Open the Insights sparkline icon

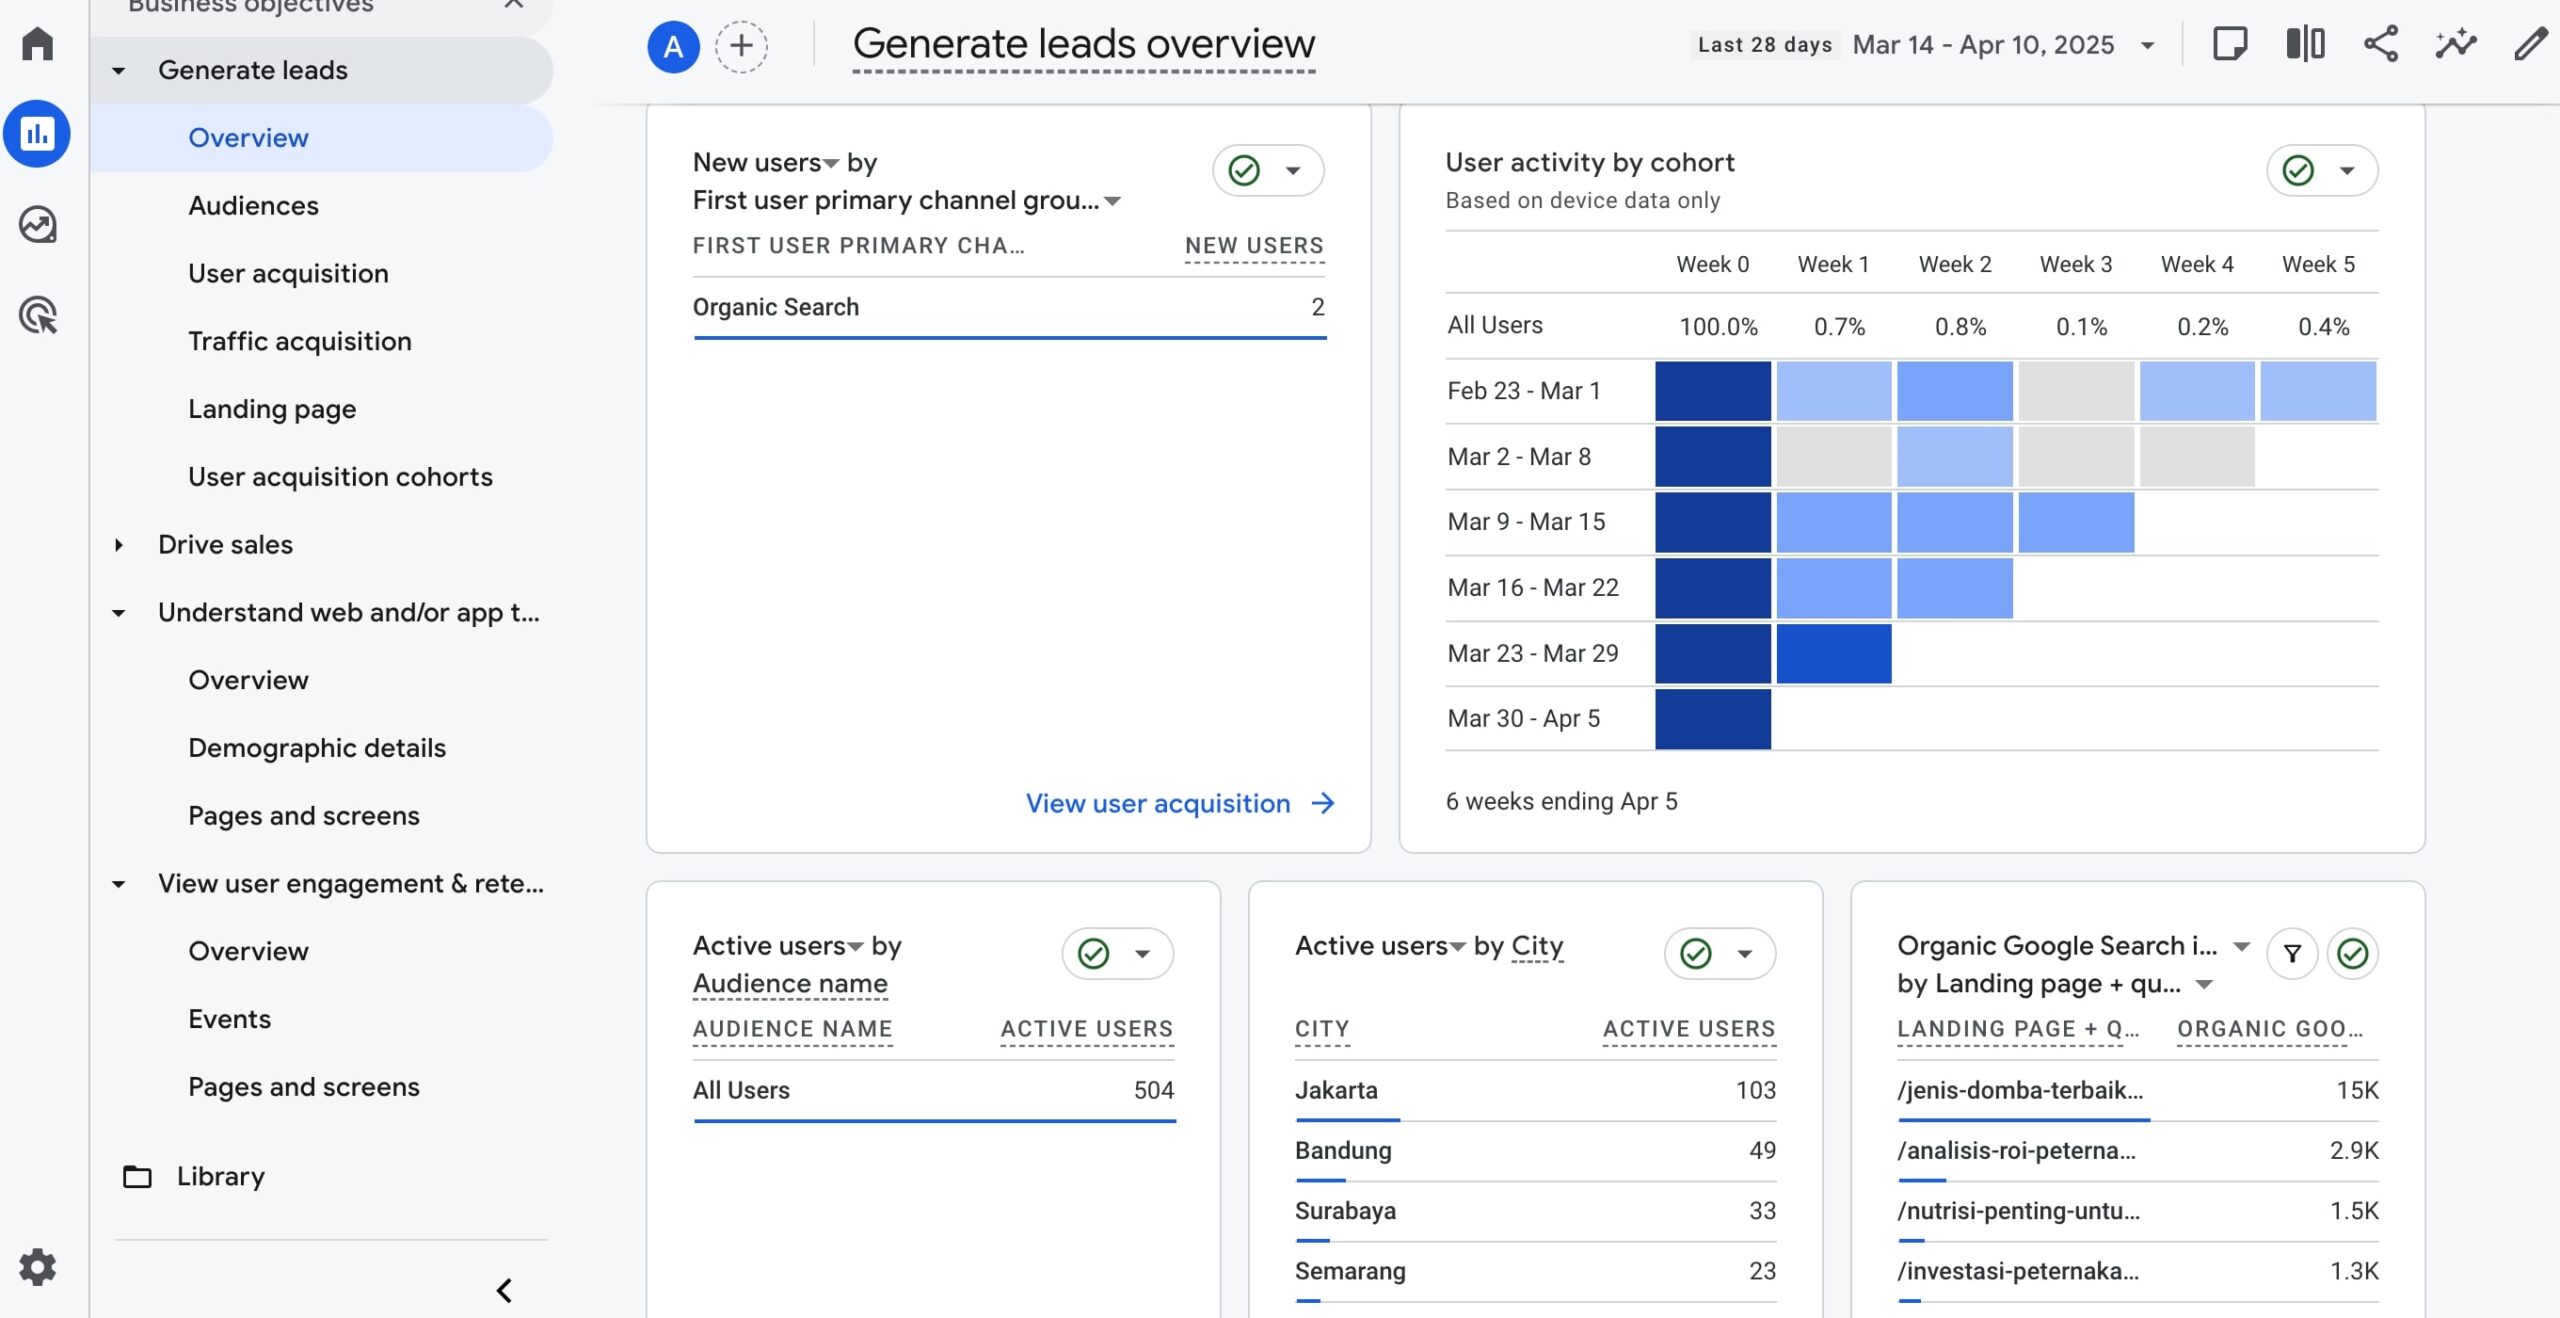2455,44
